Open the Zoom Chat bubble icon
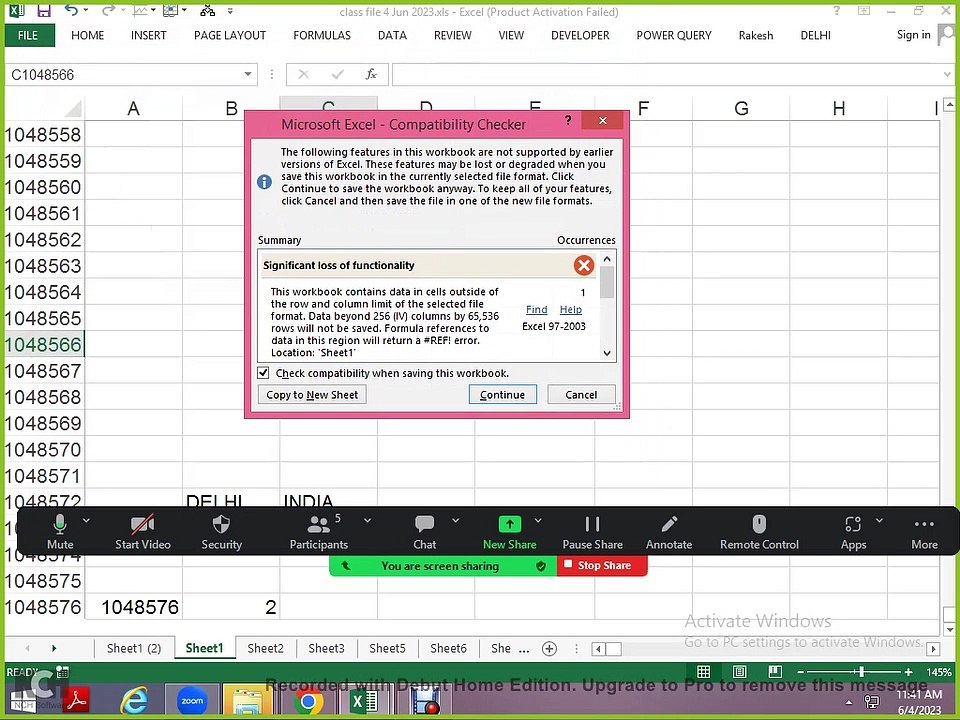The image size is (960, 720). coord(424,524)
